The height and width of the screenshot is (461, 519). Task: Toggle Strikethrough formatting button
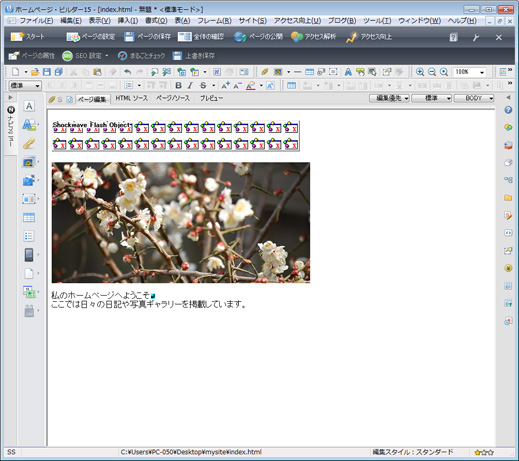click(203, 86)
